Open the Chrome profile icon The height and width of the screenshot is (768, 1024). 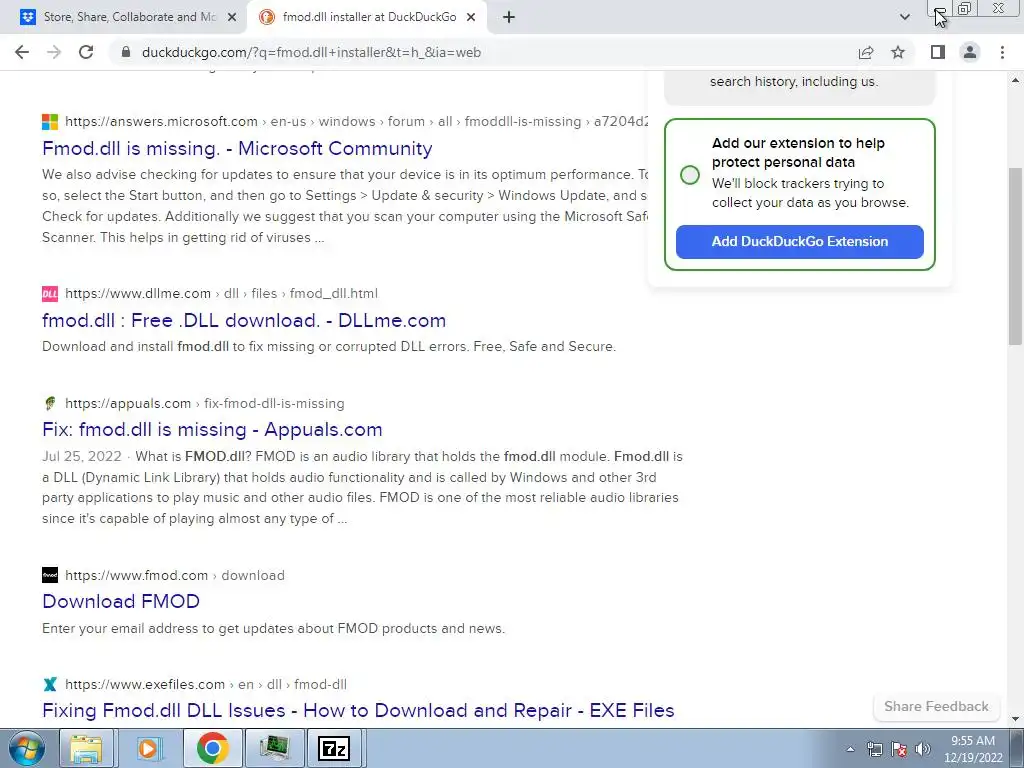click(x=970, y=52)
